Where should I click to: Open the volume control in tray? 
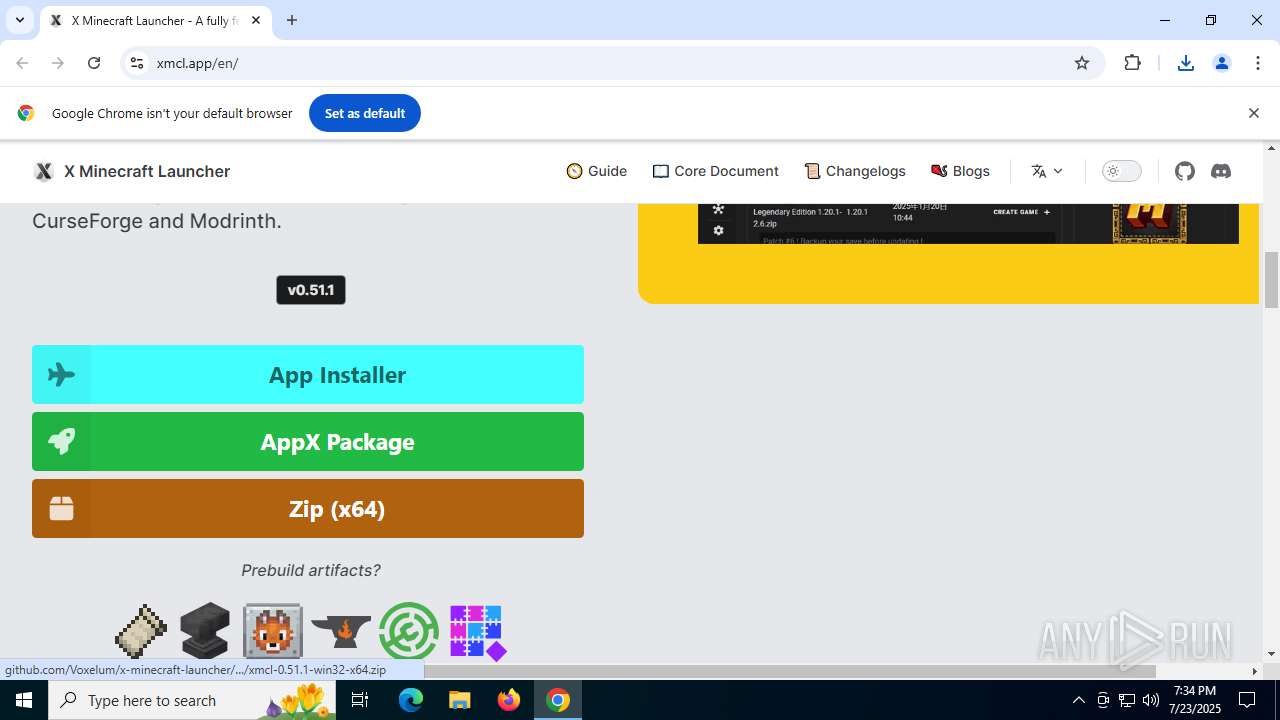pyautogui.click(x=1150, y=700)
